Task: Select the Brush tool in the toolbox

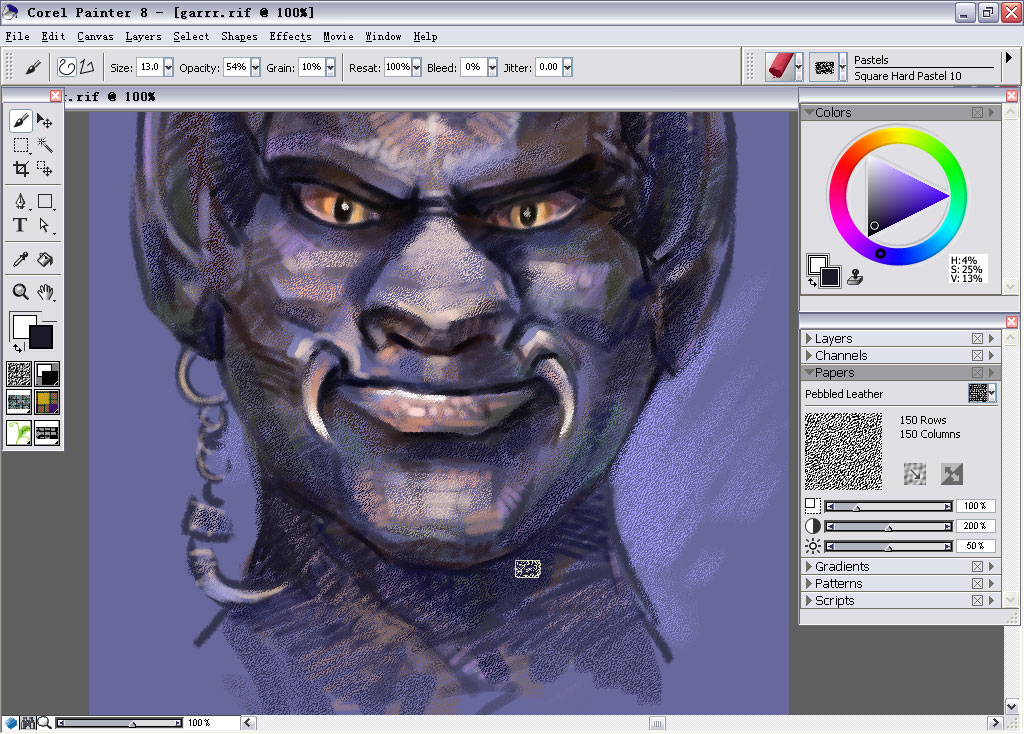Action: pyautogui.click(x=20, y=121)
